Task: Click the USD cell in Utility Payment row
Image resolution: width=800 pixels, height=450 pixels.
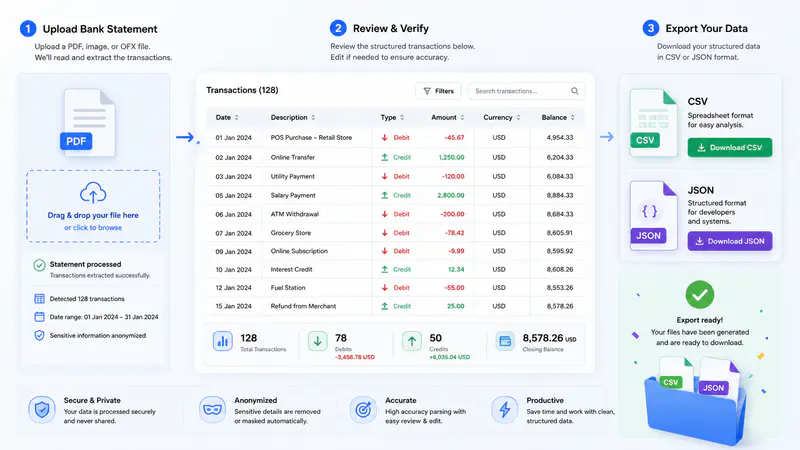Action: pyautogui.click(x=499, y=177)
